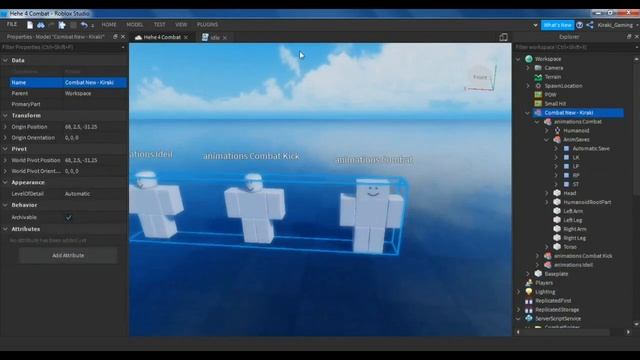640x360 pixels.
Task: Collapse the Workspace tree node
Action: (518, 59)
